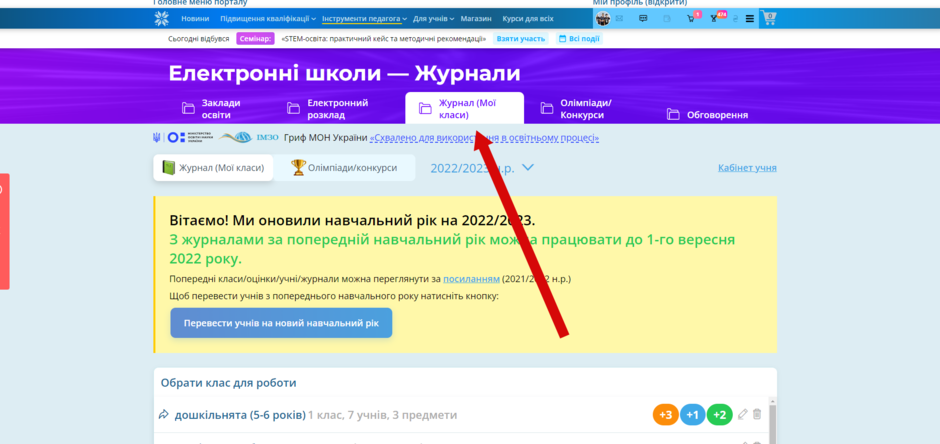This screenshot has width=940, height=444.
Task: Click the class list scrollbar up arrow
Action: pos(773,401)
